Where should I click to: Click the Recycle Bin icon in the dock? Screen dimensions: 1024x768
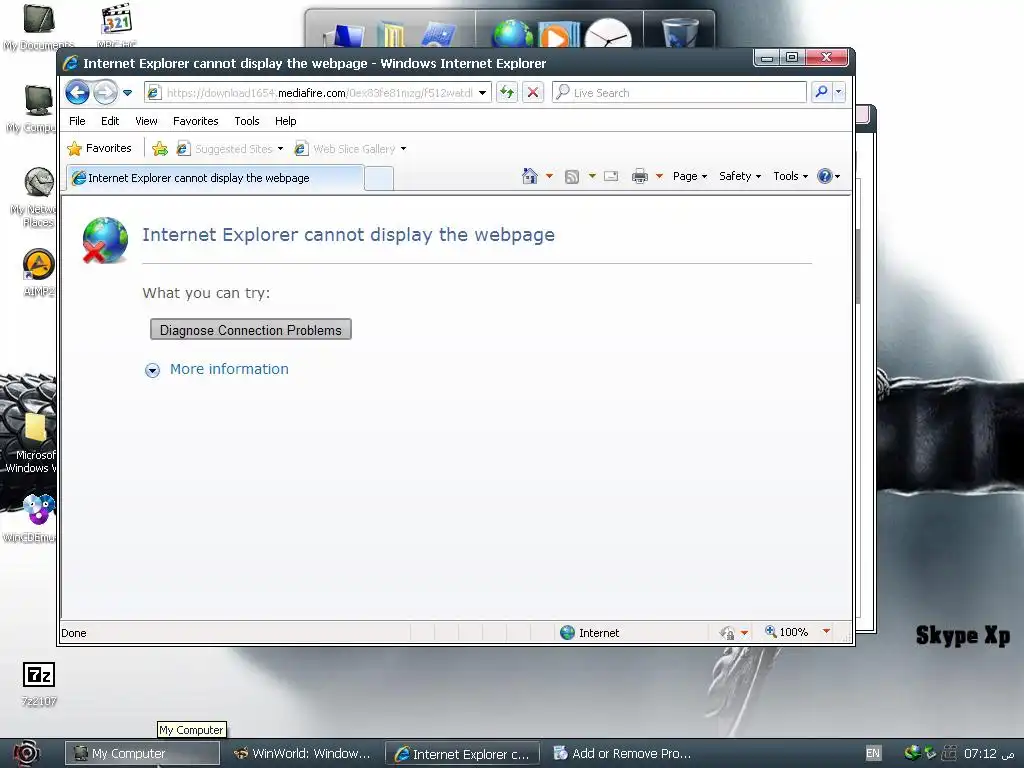tap(679, 33)
